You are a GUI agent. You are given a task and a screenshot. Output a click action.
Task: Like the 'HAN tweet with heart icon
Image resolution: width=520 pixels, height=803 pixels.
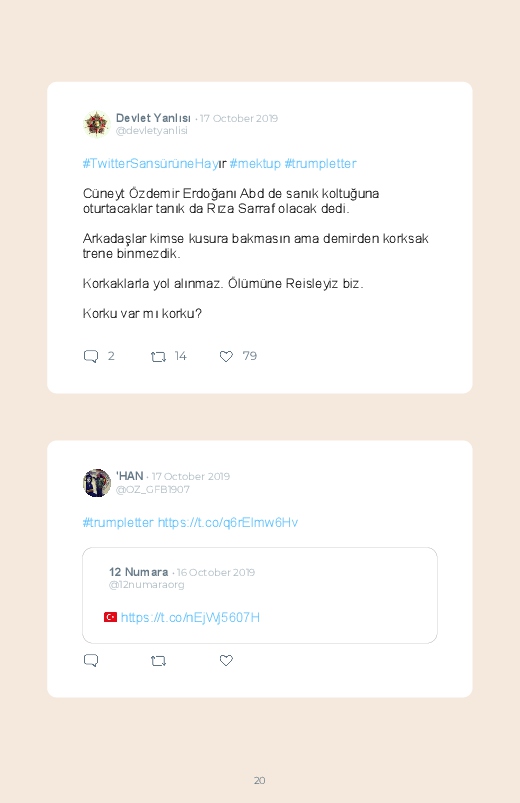tap(226, 660)
